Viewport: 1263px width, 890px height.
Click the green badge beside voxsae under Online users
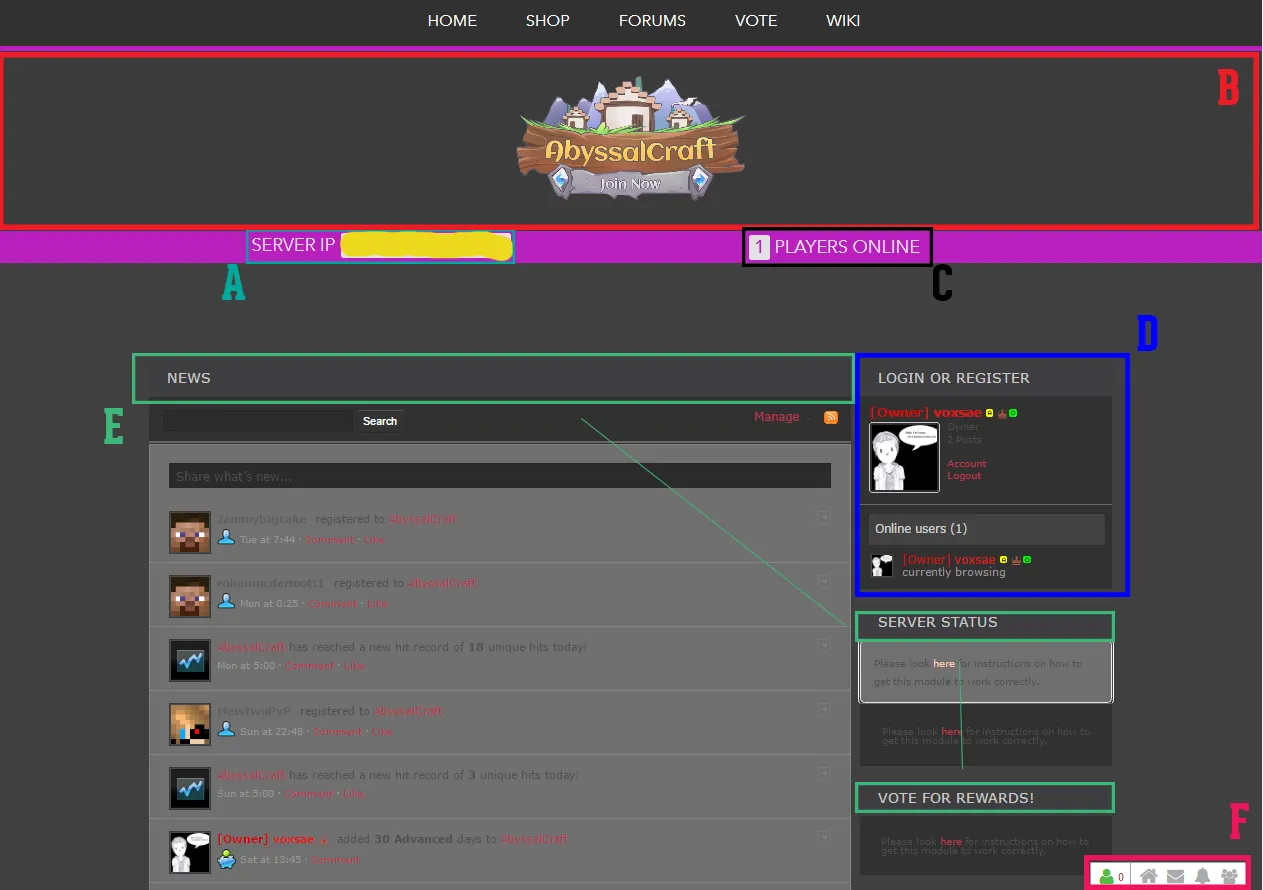click(x=1027, y=560)
